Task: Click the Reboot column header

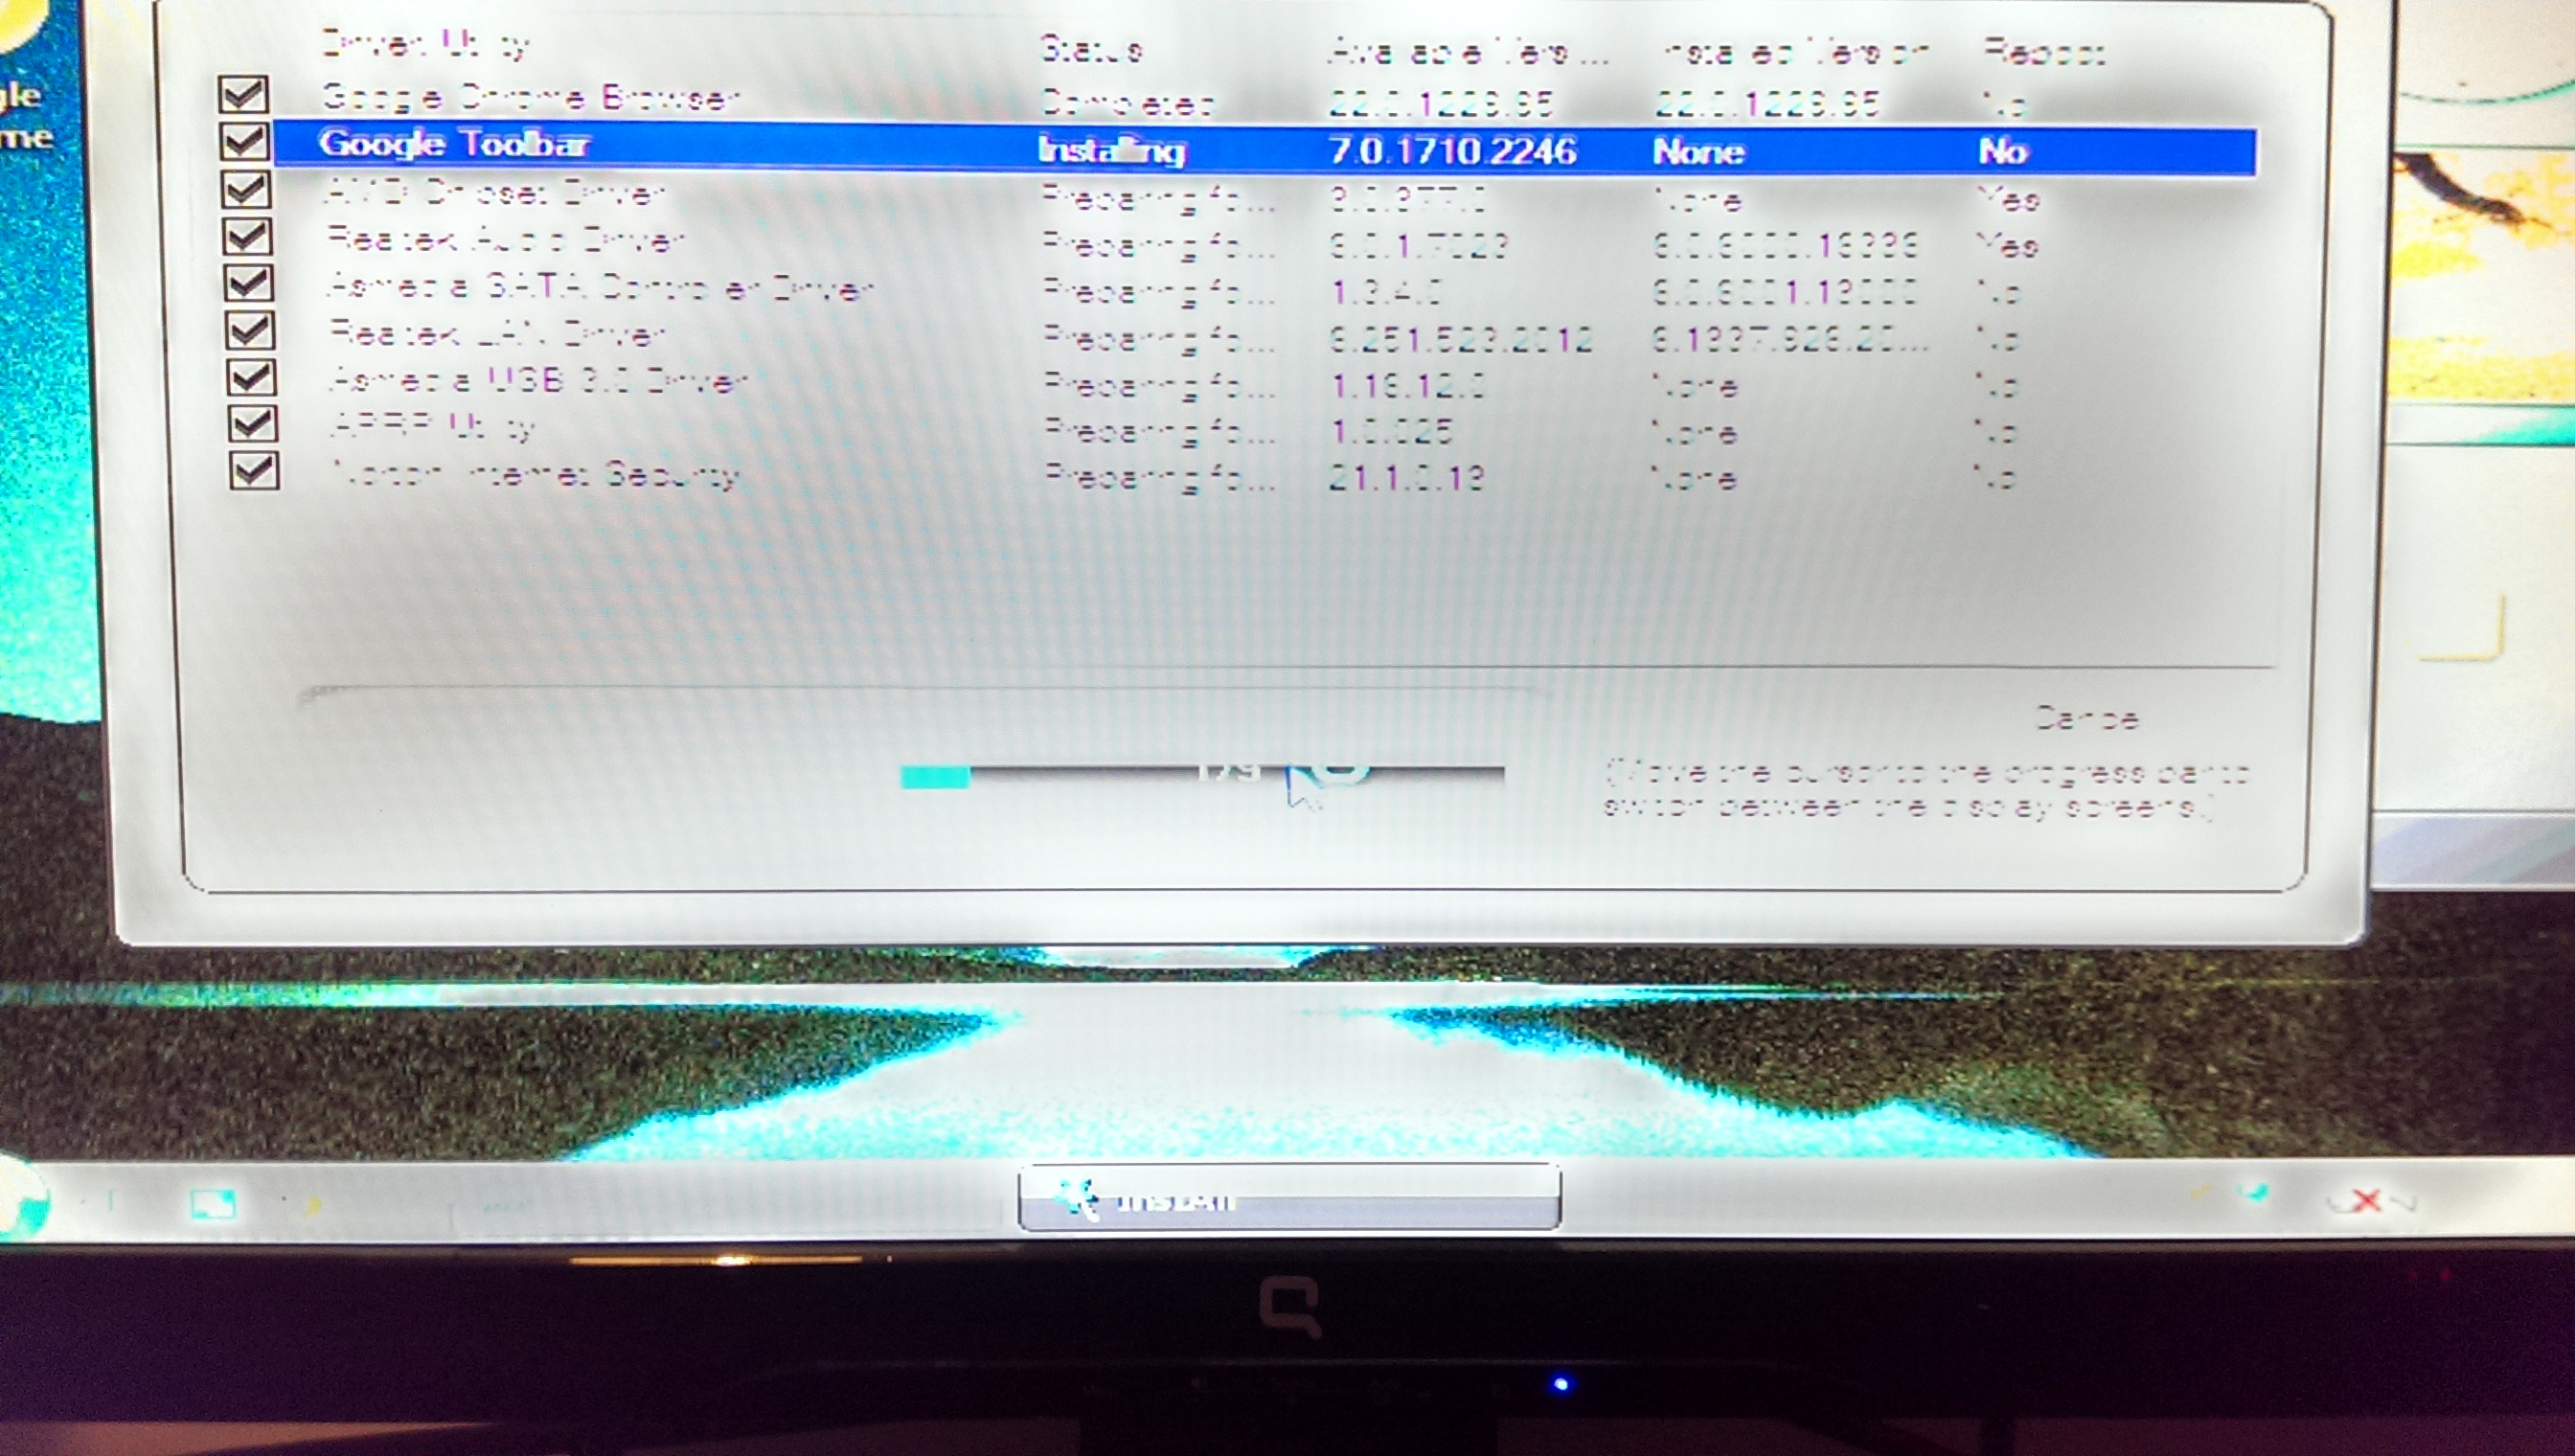Action: (x=2044, y=52)
